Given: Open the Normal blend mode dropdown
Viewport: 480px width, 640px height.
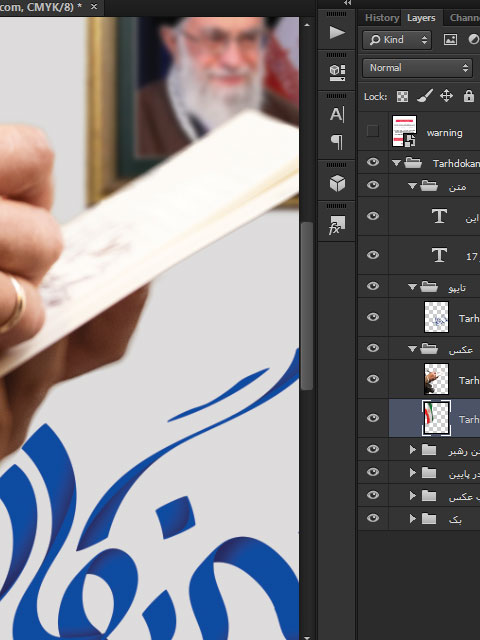Looking at the screenshot, I should pyautogui.click(x=417, y=68).
